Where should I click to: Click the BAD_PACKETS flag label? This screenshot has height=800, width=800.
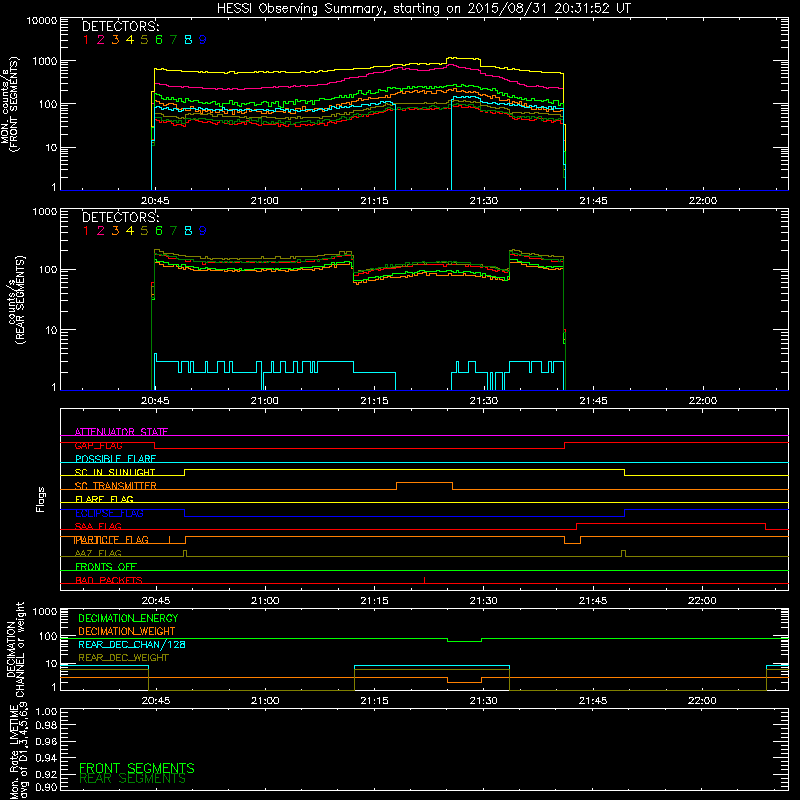coord(109,580)
